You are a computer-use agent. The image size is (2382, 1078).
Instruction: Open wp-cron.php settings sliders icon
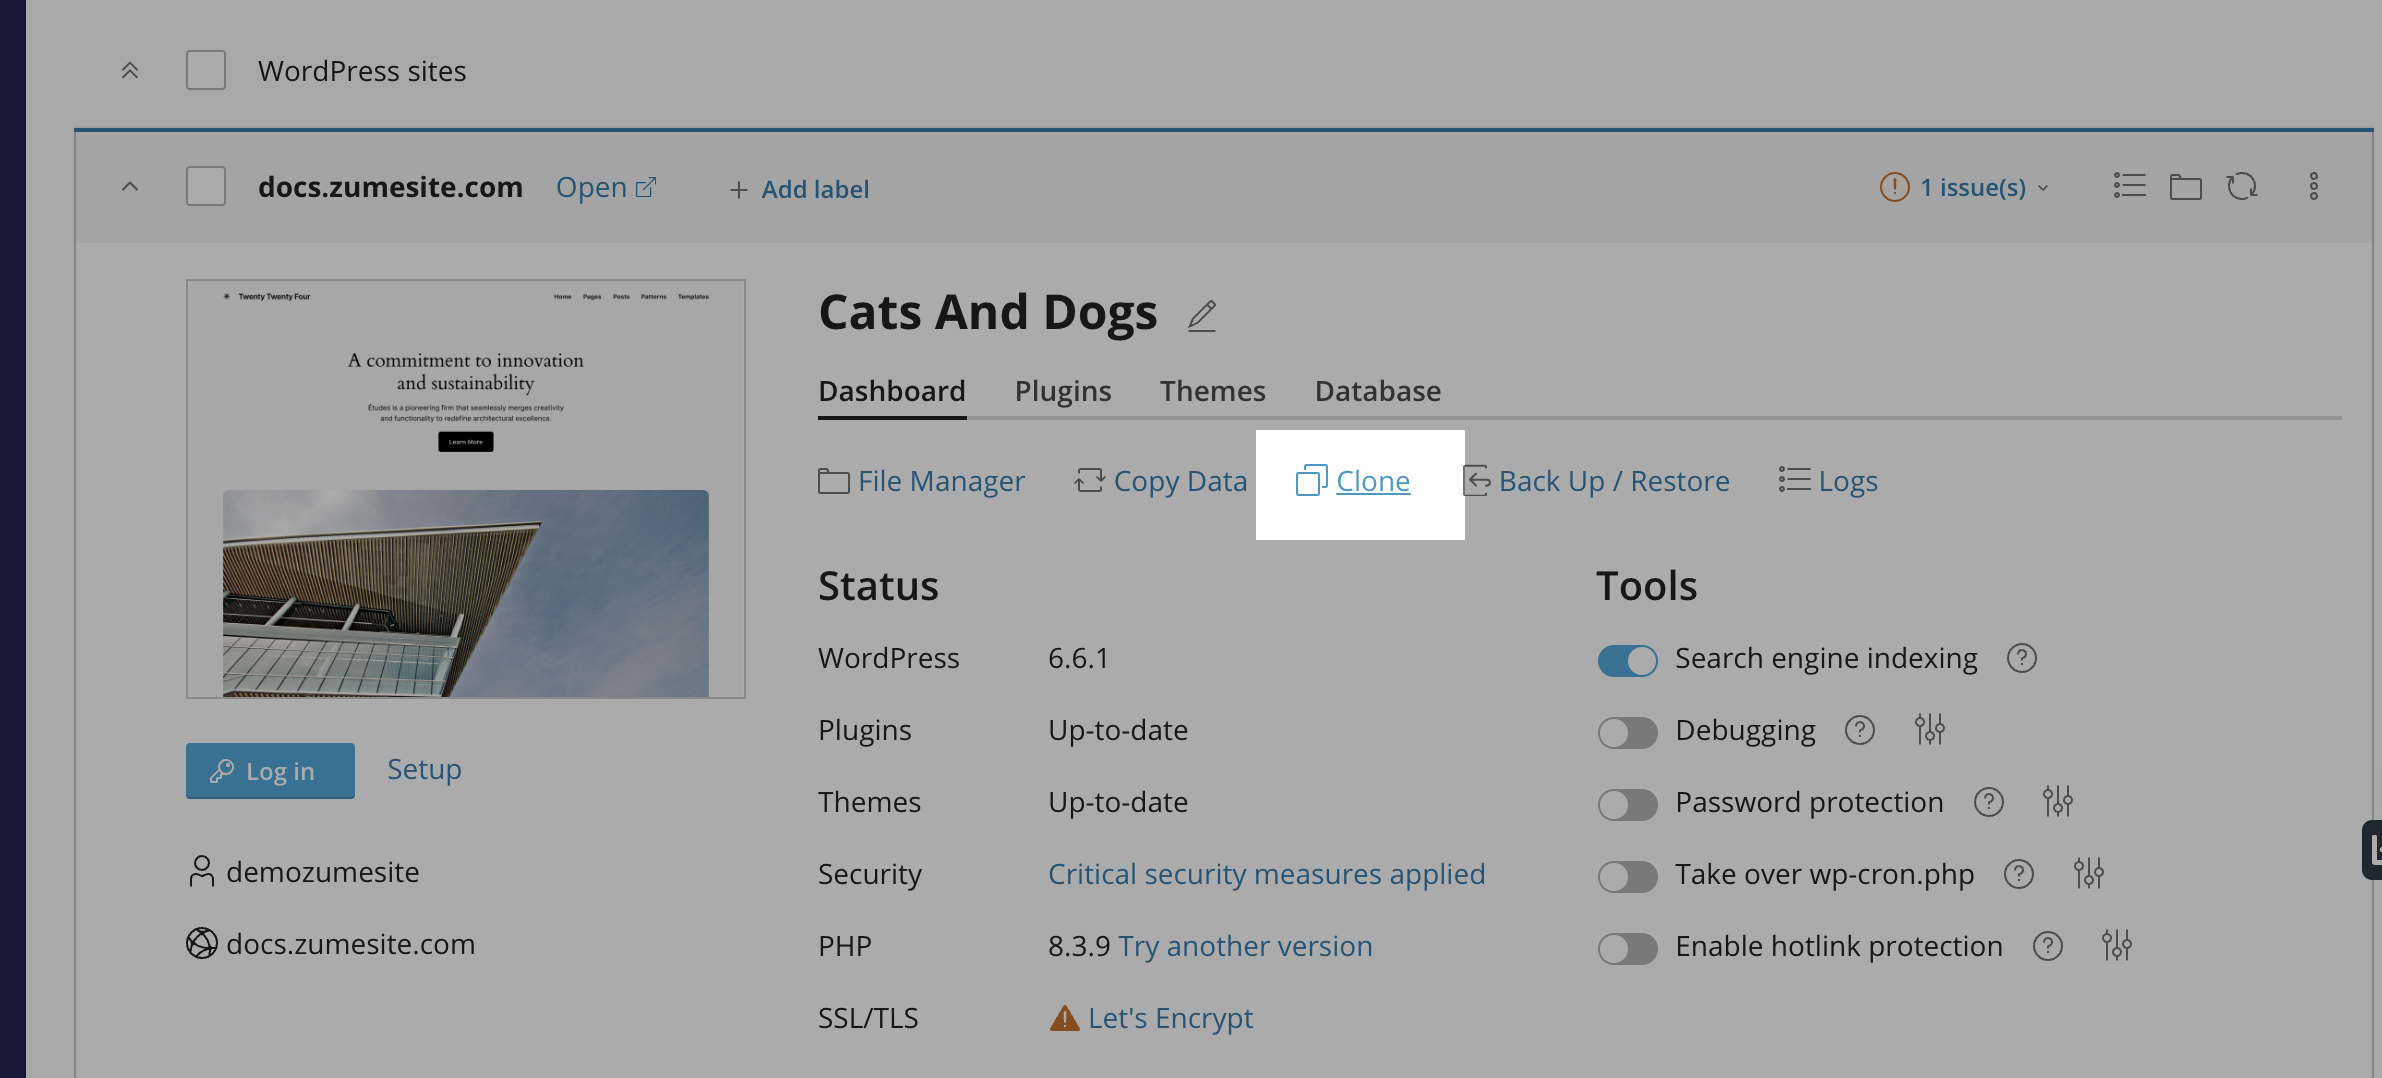(x=2089, y=874)
